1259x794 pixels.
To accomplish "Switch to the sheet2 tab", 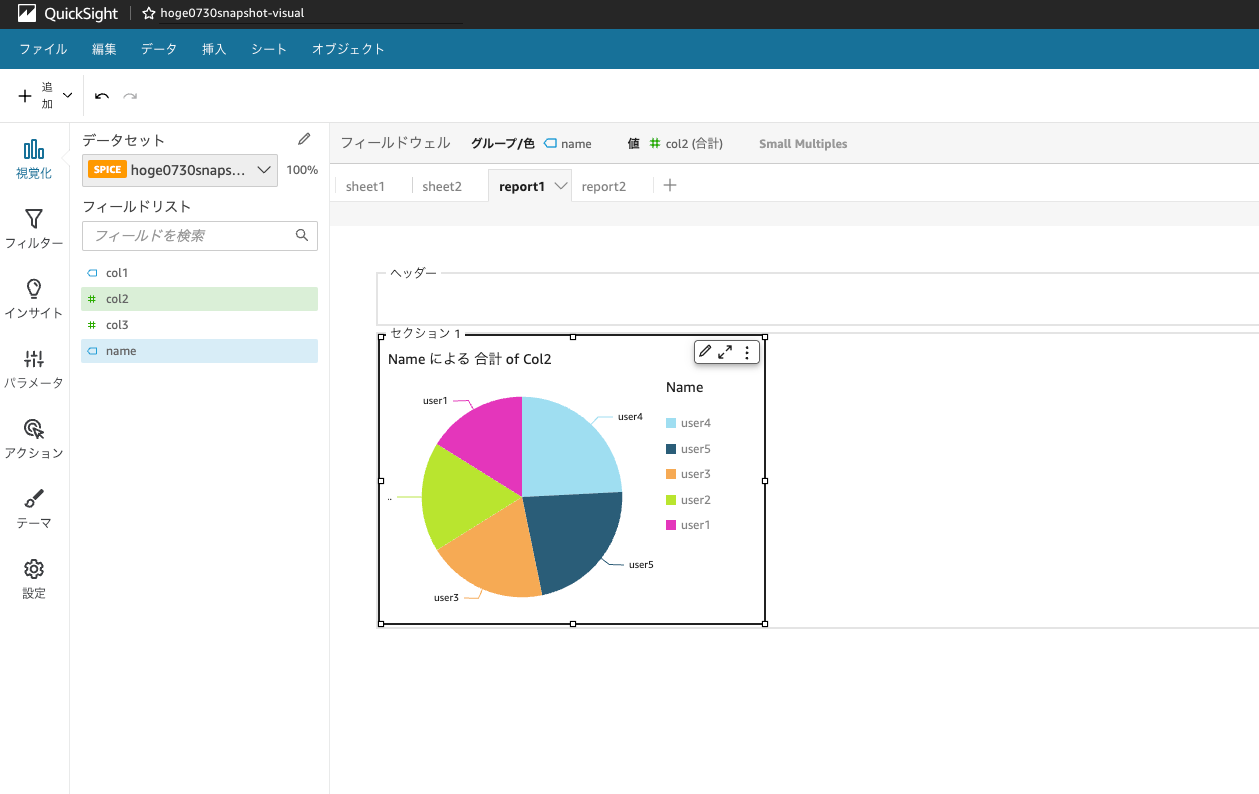I will [x=441, y=184].
